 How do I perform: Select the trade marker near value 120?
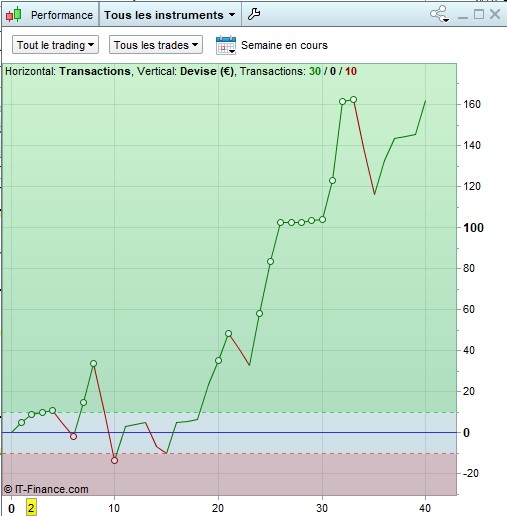332,181
